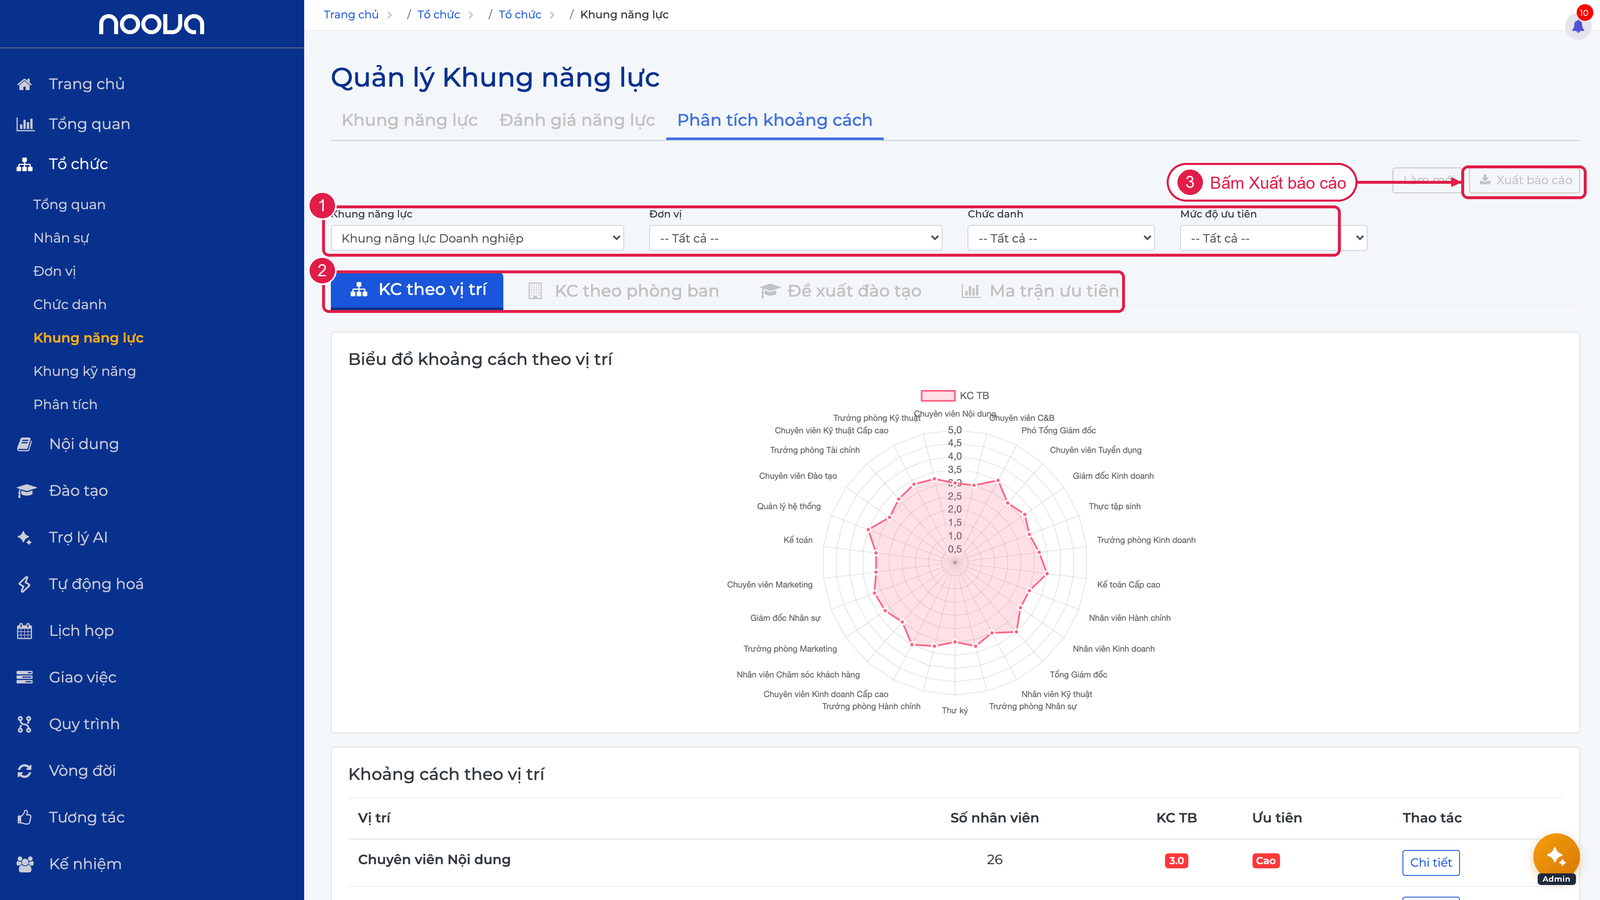Click the Đào tạo graduation cap icon
1600x900 pixels.
coord(26,491)
